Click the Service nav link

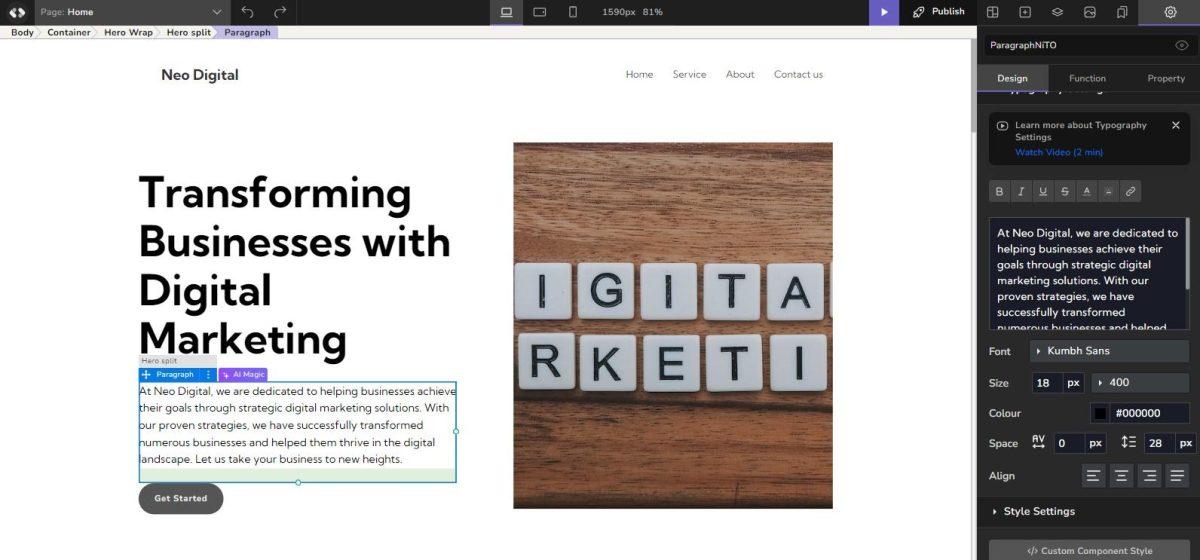click(x=689, y=74)
